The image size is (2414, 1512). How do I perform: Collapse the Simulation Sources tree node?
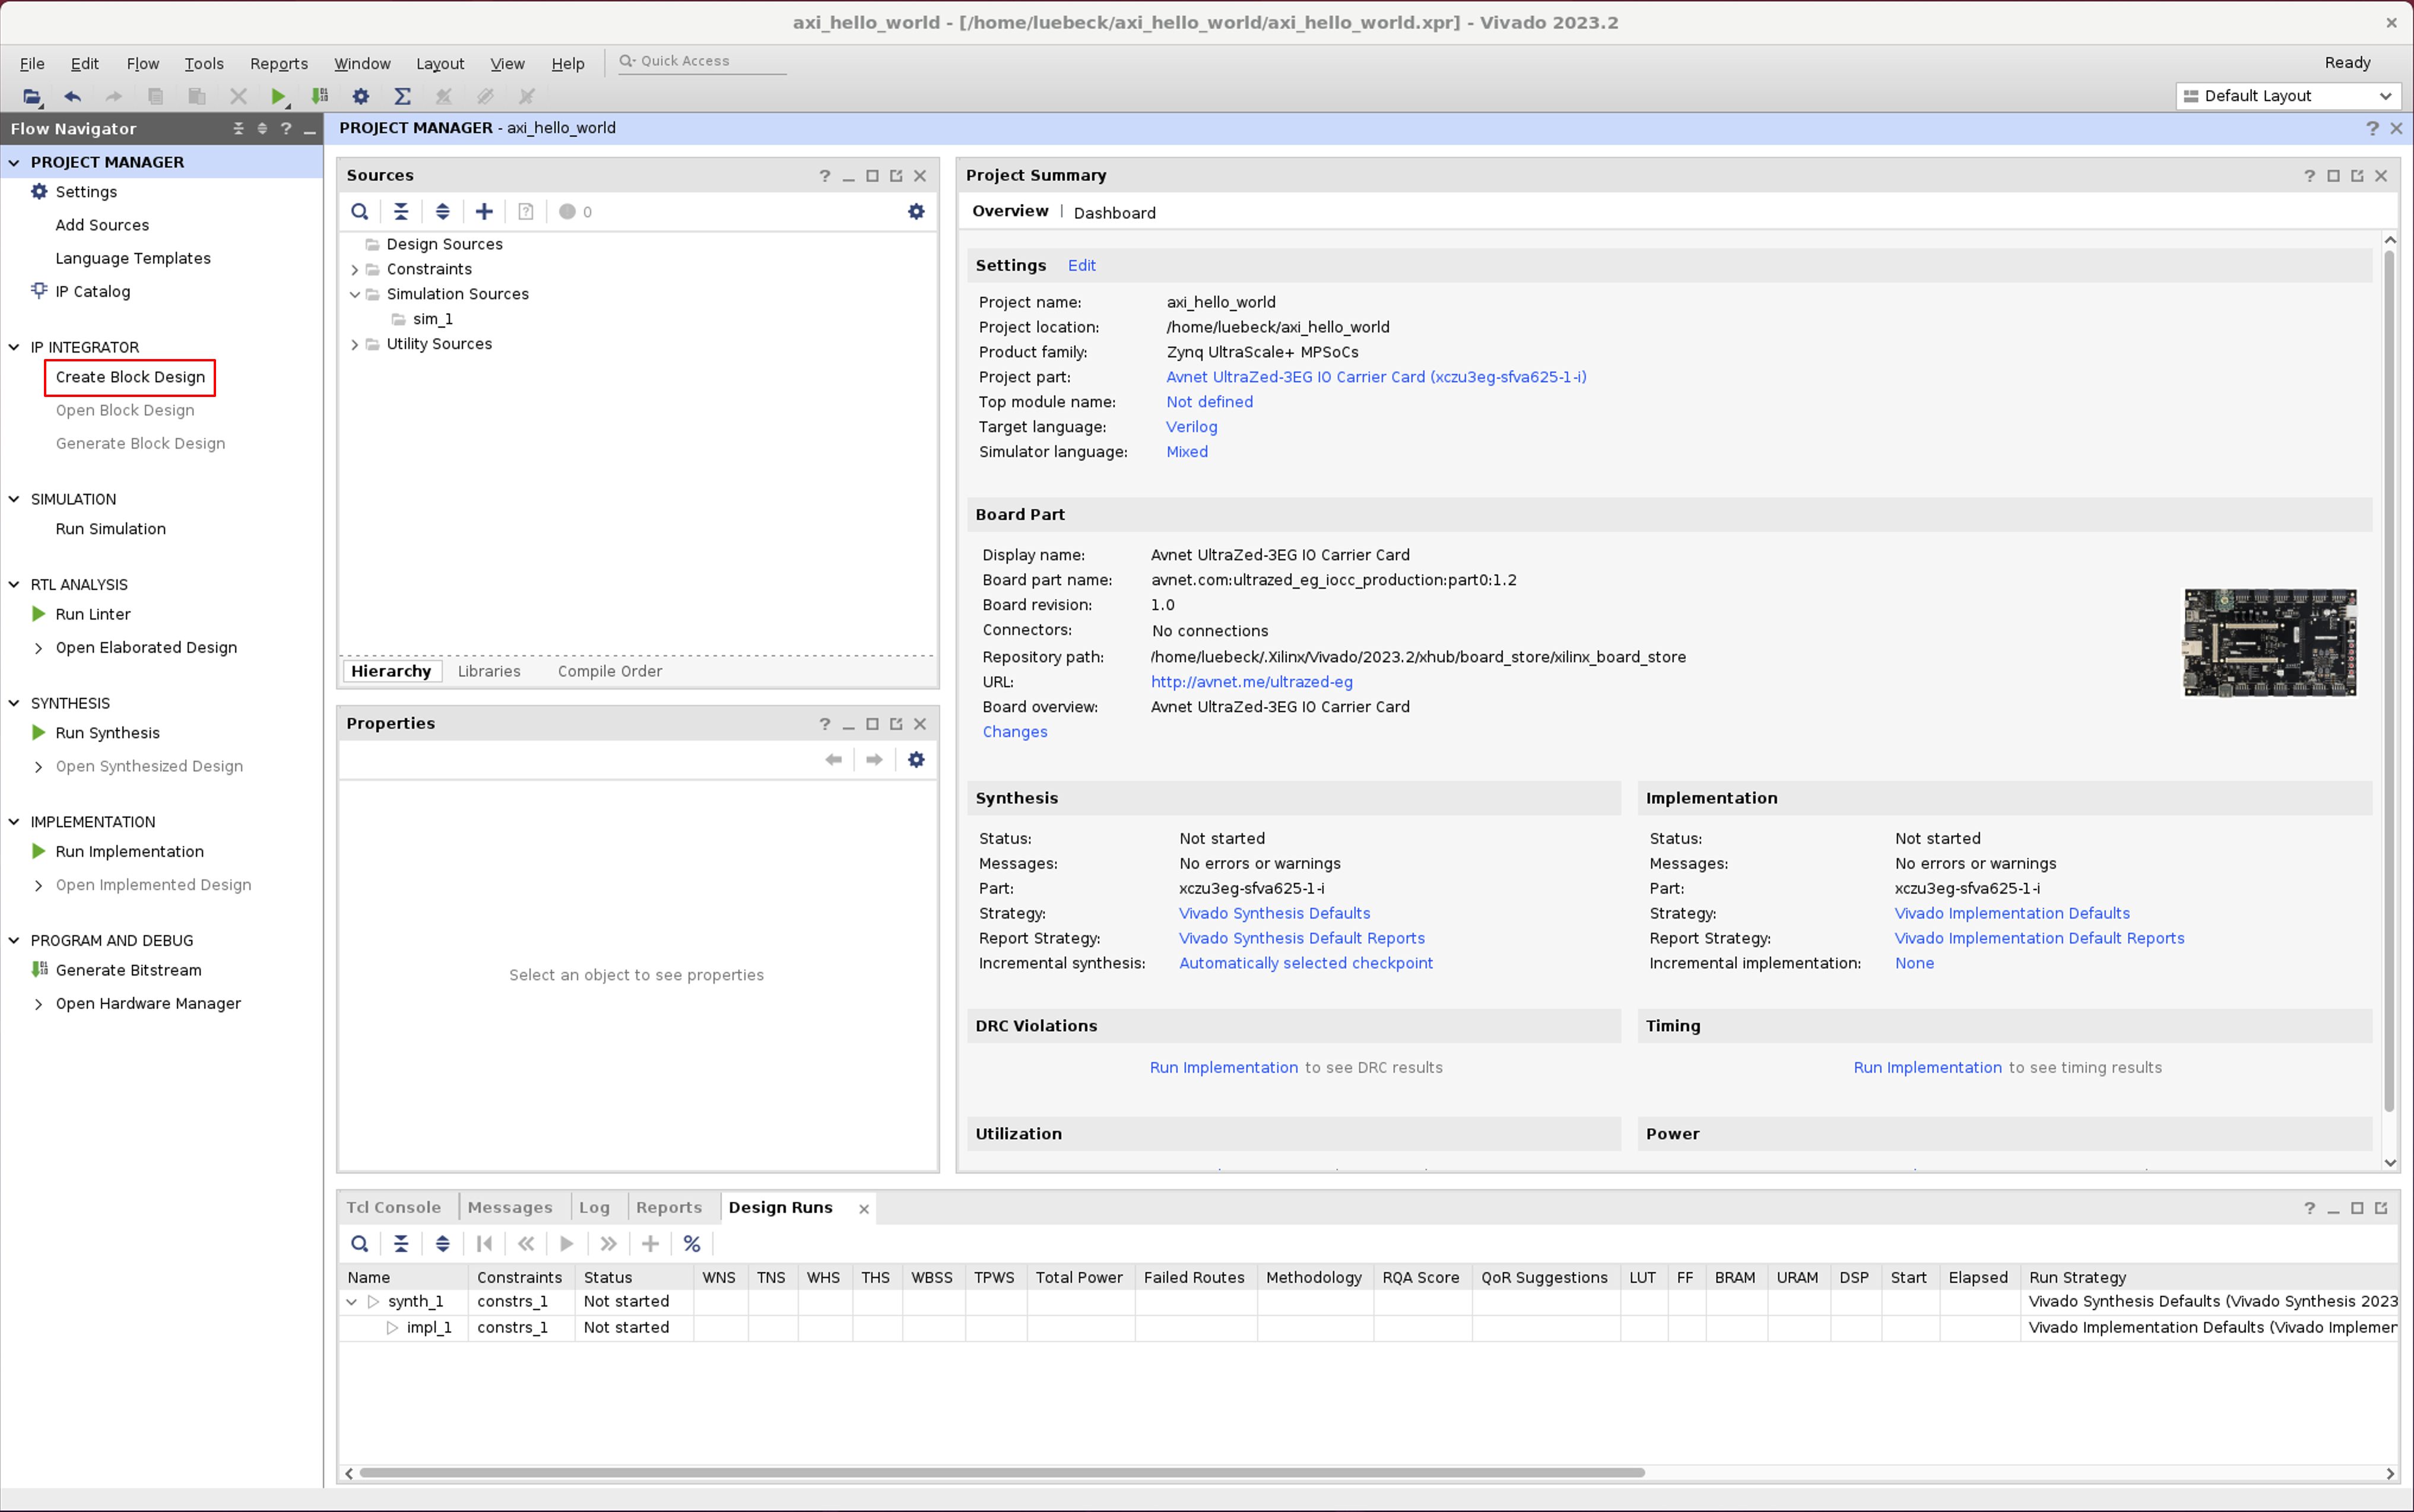(x=355, y=294)
